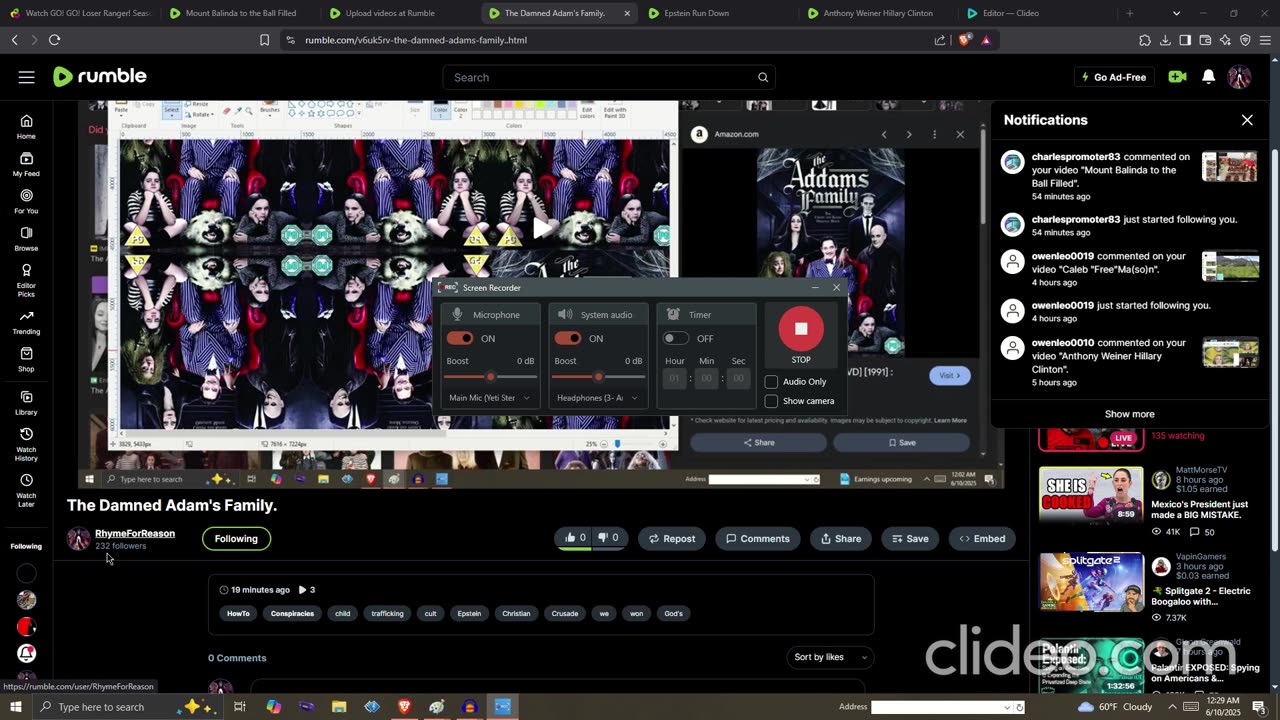Like the video with thumbs up
Viewport: 1280px width, 720px height.
pyautogui.click(x=576, y=538)
